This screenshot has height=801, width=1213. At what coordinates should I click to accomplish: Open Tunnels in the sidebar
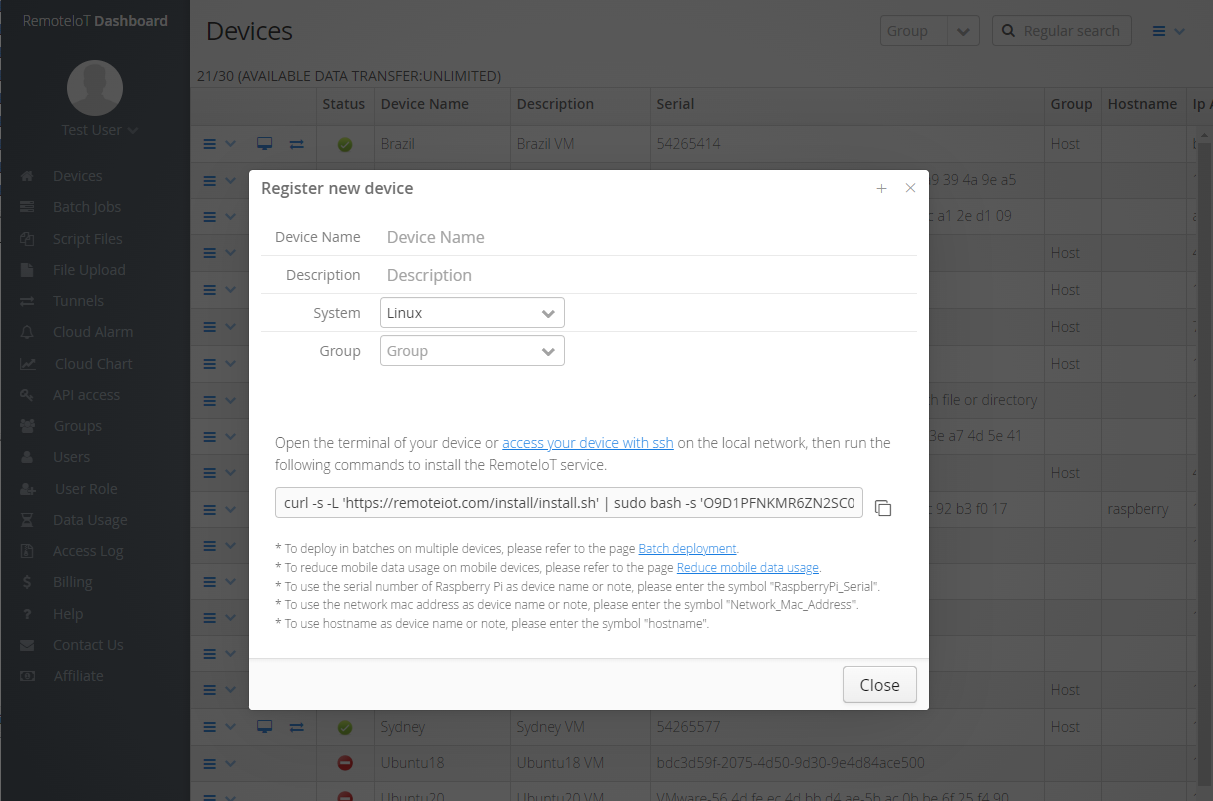pos(78,301)
